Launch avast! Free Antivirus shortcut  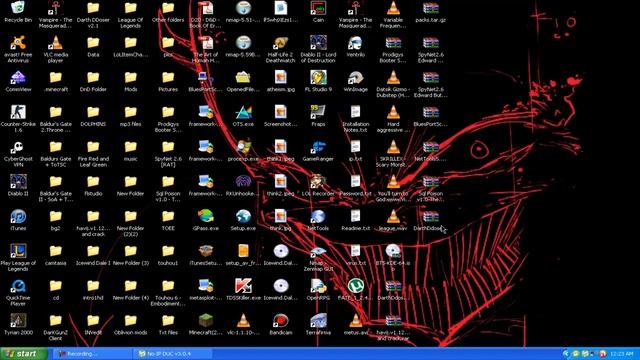click(18, 43)
